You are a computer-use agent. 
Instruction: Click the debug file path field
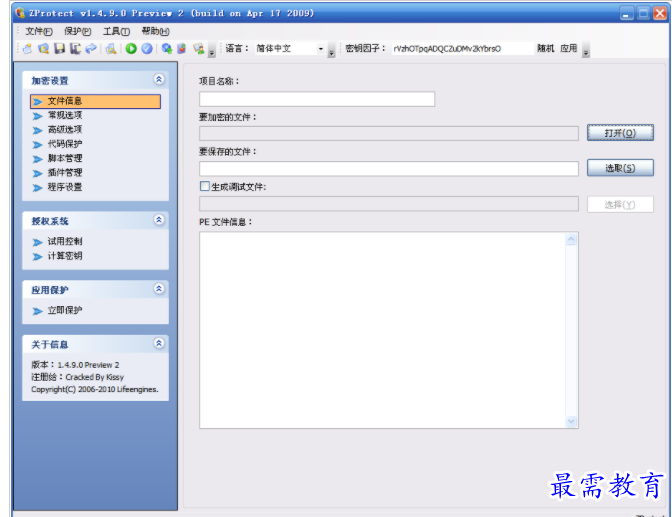click(x=389, y=204)
